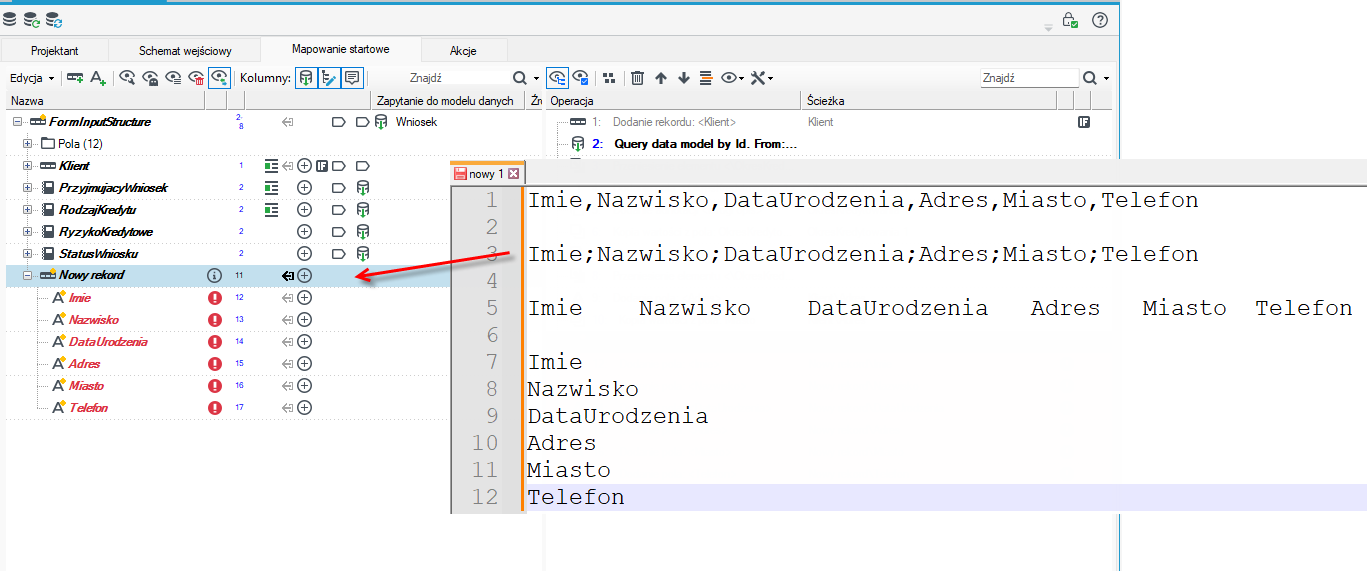Toggle the eye-tree view button in operations toolbar
The image size is (1367, 571).
(558, 77)
